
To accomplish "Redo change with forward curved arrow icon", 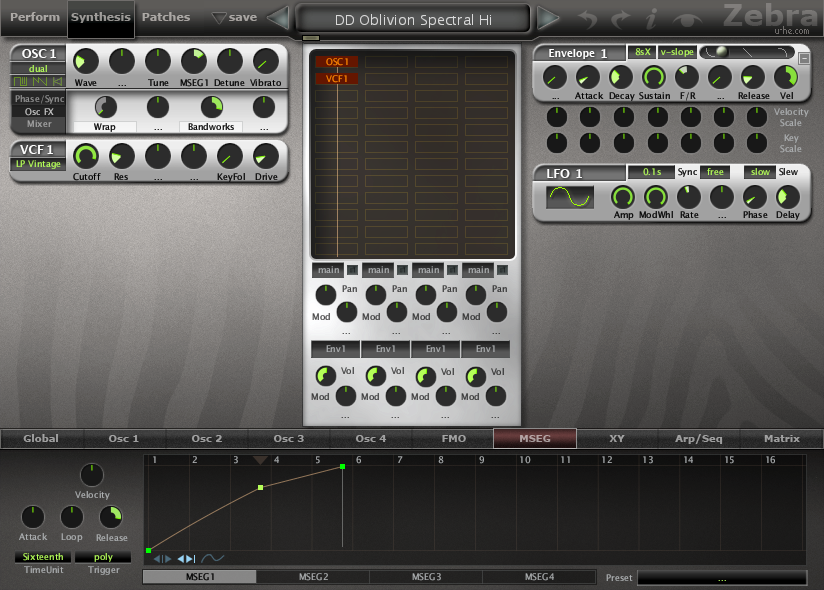I will point(620,19).
